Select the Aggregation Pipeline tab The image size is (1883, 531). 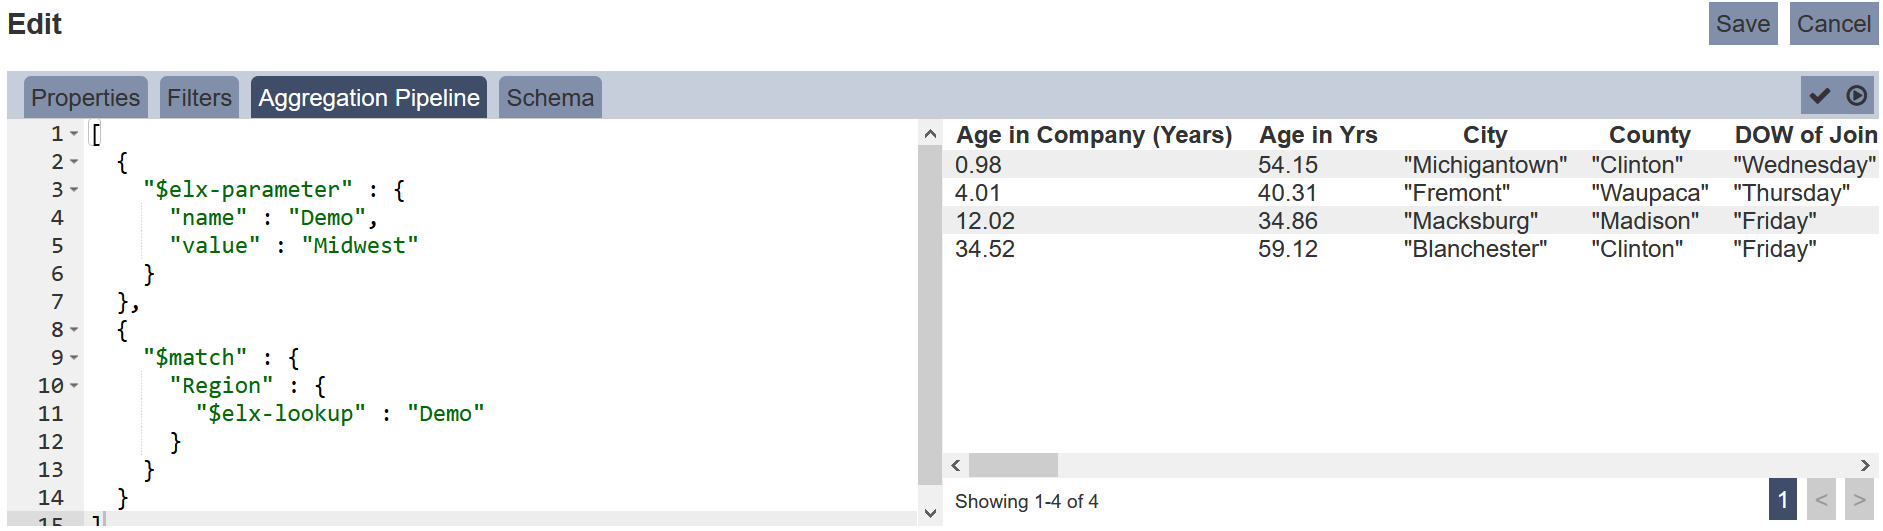click(368, 98)
